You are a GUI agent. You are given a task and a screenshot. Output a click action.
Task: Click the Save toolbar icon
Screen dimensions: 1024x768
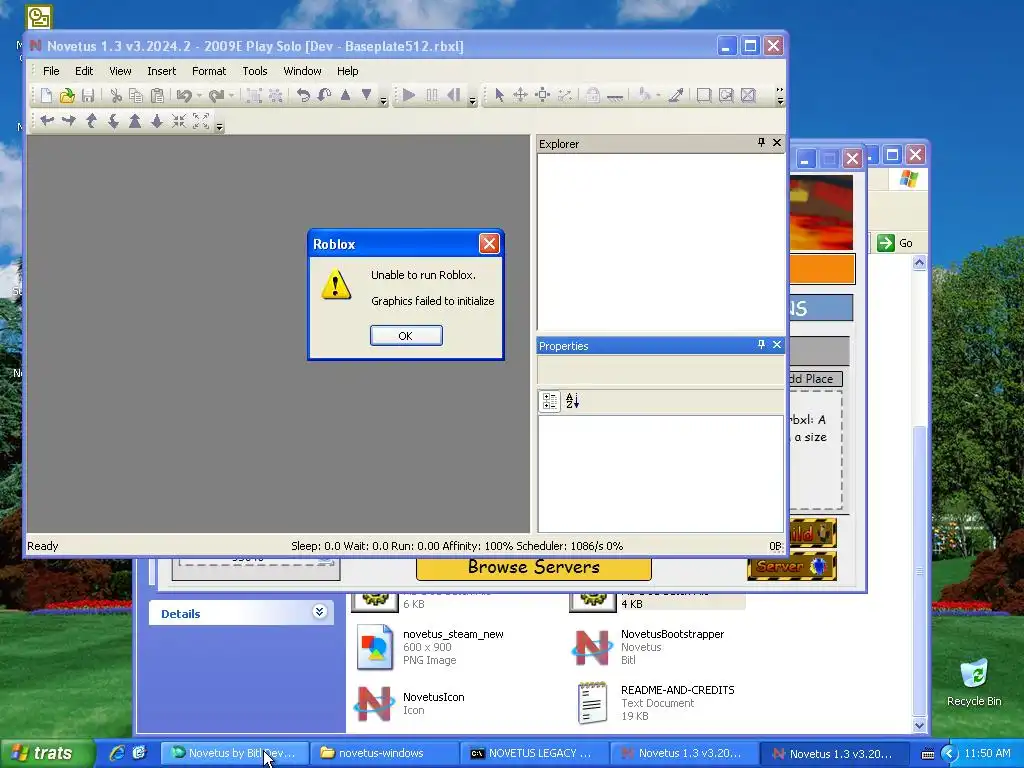tap(88, 95)
